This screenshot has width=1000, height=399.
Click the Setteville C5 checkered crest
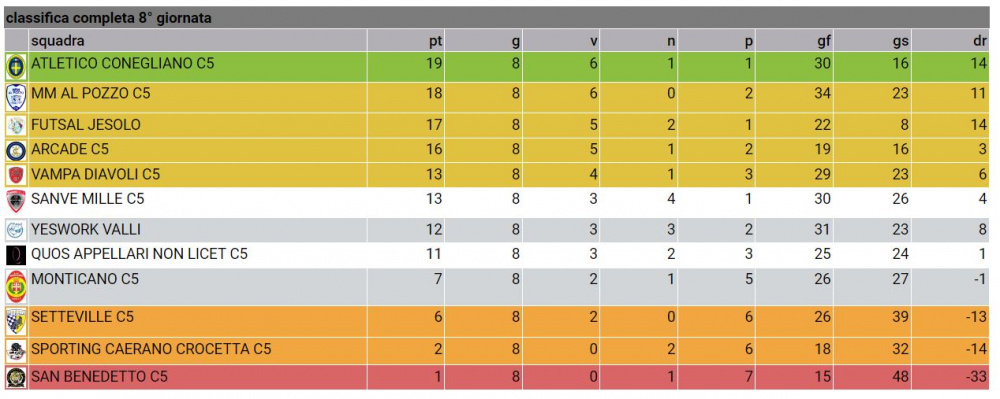[x=16, y=321]
